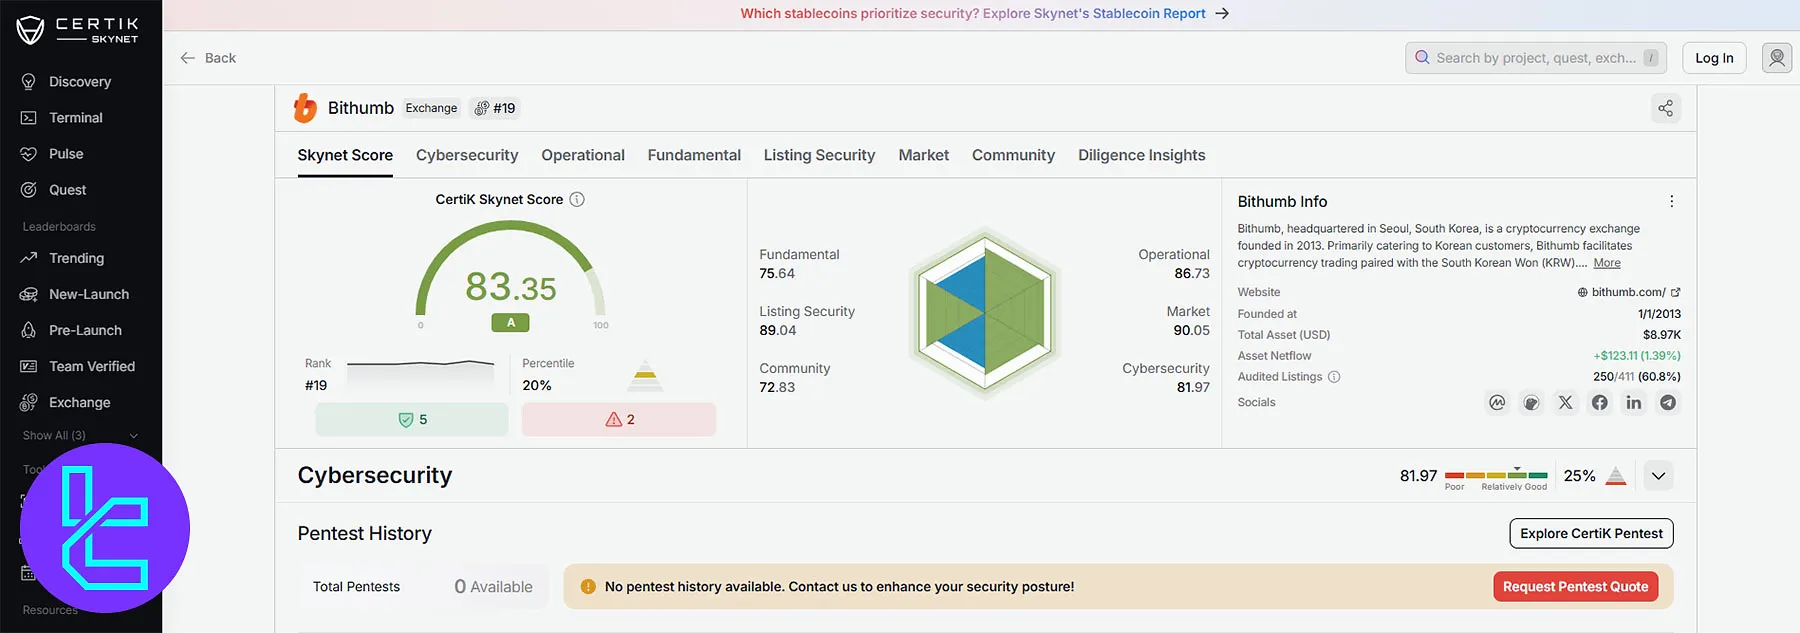The image size is (1800, 633).
Task: Click the Fundamental 75.64 score
Action: 777,274
